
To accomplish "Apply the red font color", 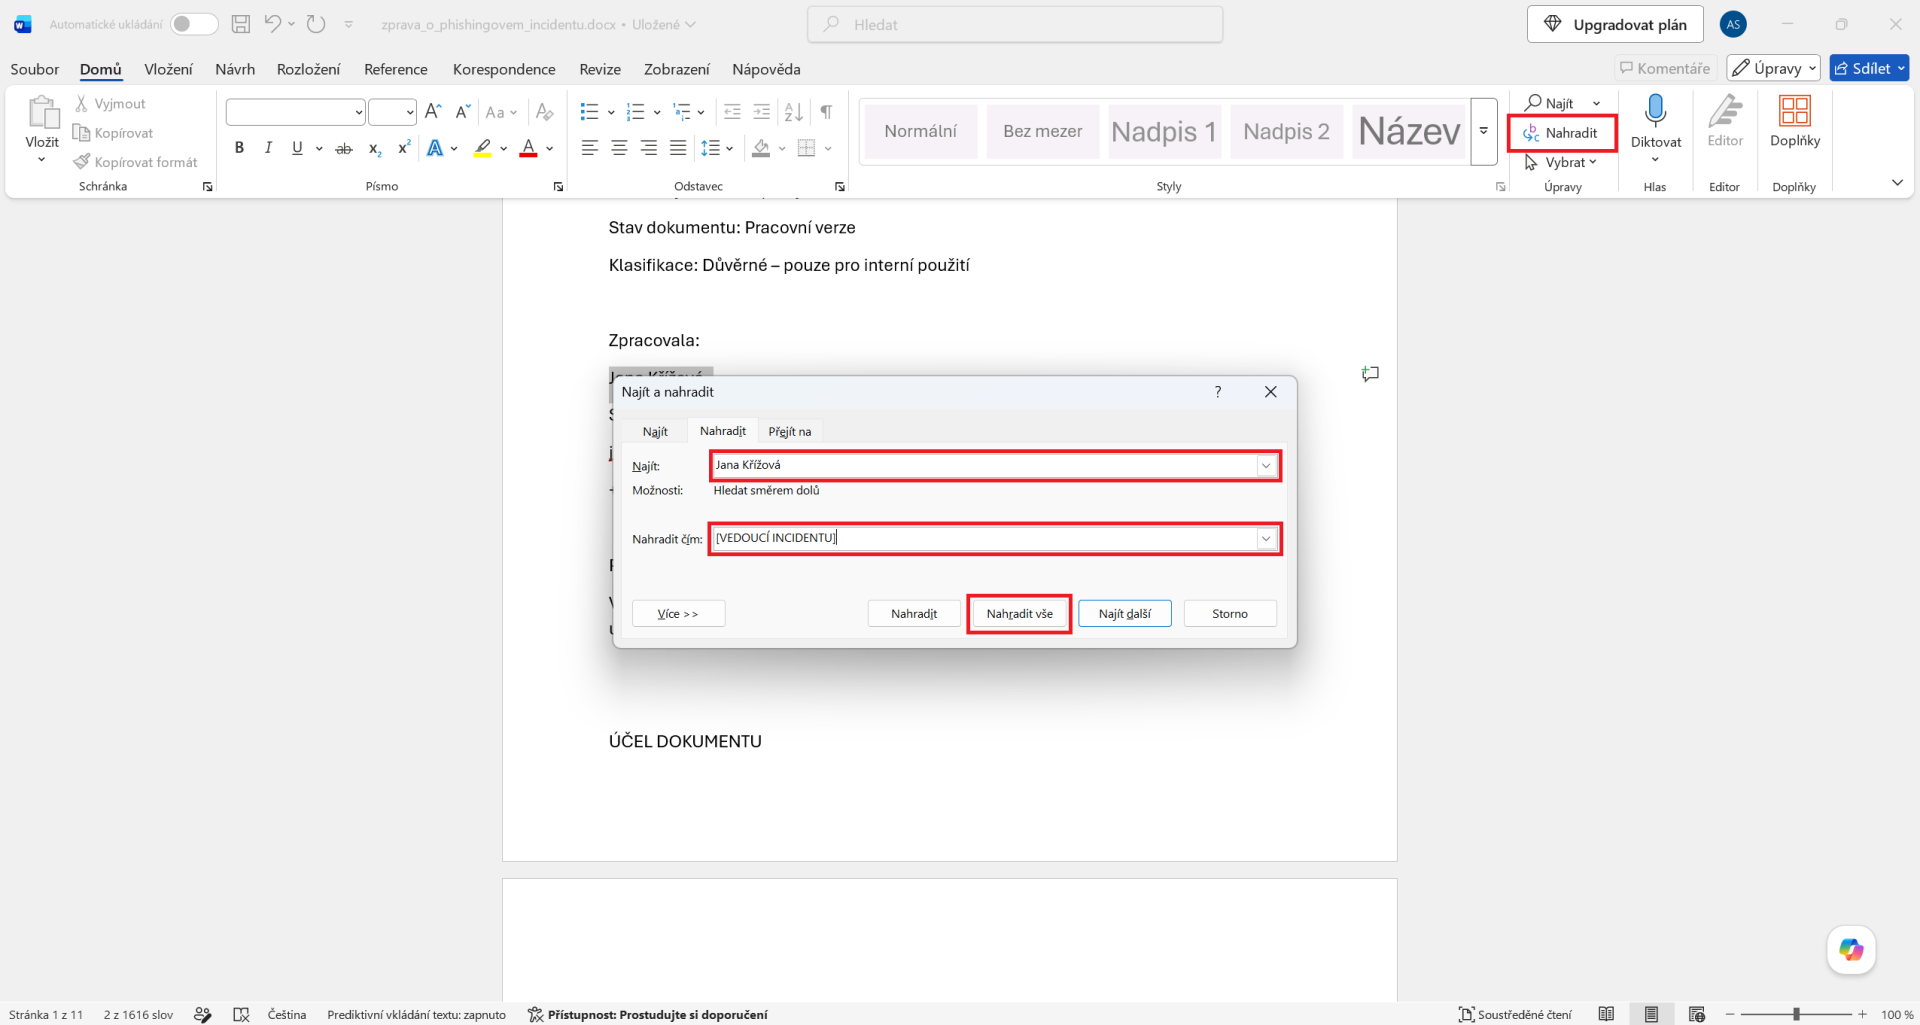I will click(x=529, y=148).
